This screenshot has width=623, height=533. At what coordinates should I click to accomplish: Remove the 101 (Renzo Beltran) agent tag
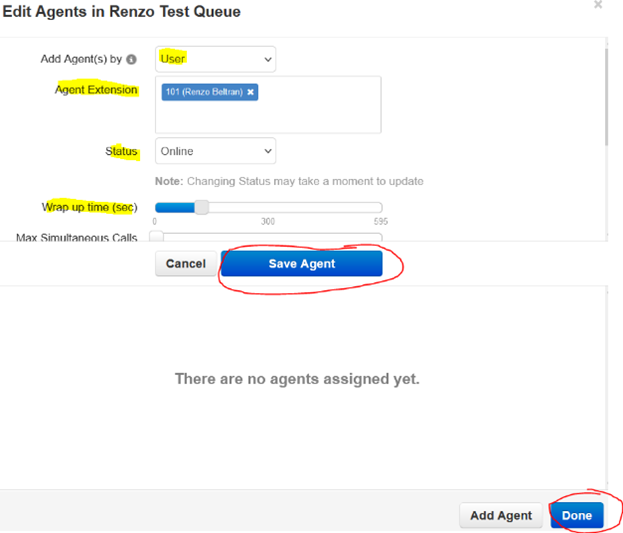(250, 92)
